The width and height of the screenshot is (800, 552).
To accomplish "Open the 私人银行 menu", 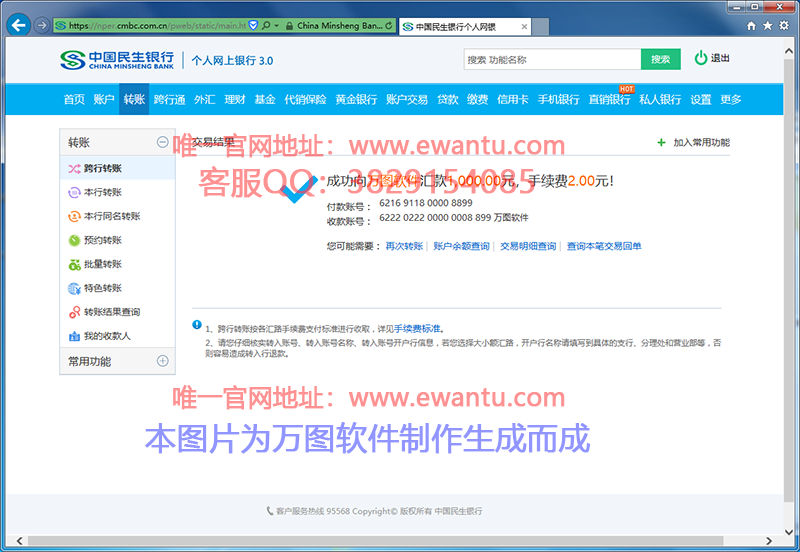I will [x=660, y=99].
